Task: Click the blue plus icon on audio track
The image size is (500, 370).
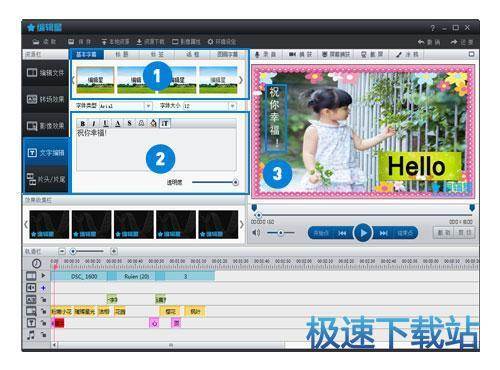Action: [x=43, y=288]
